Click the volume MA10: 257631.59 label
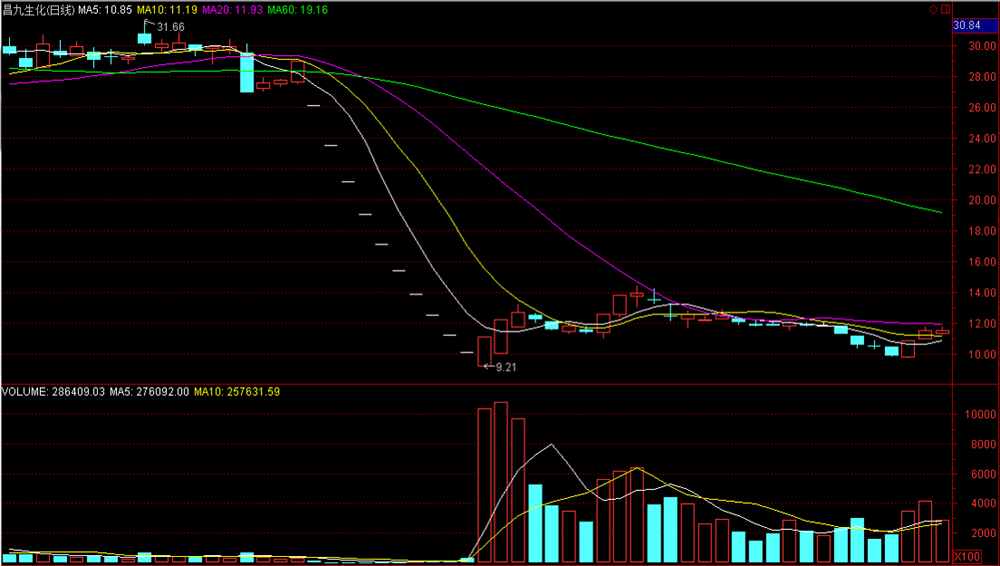 tap(237, 392)
